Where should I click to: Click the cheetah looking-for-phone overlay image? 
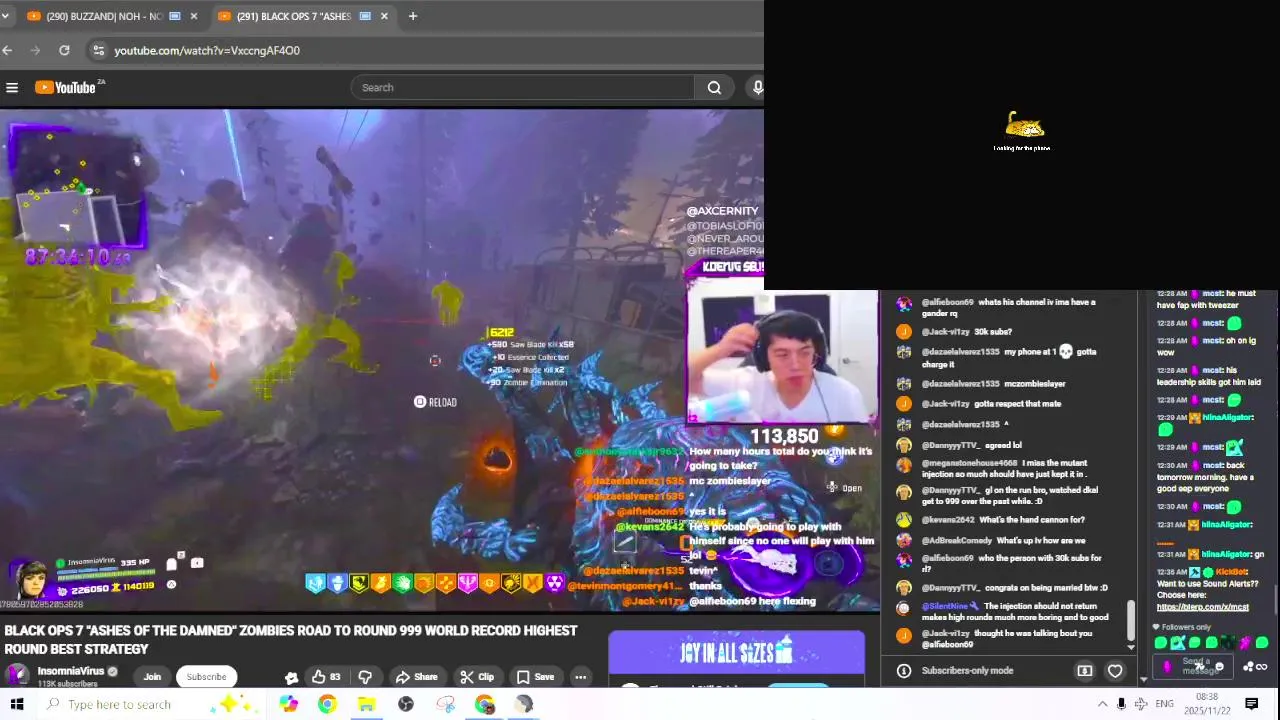click(1023, 125)
